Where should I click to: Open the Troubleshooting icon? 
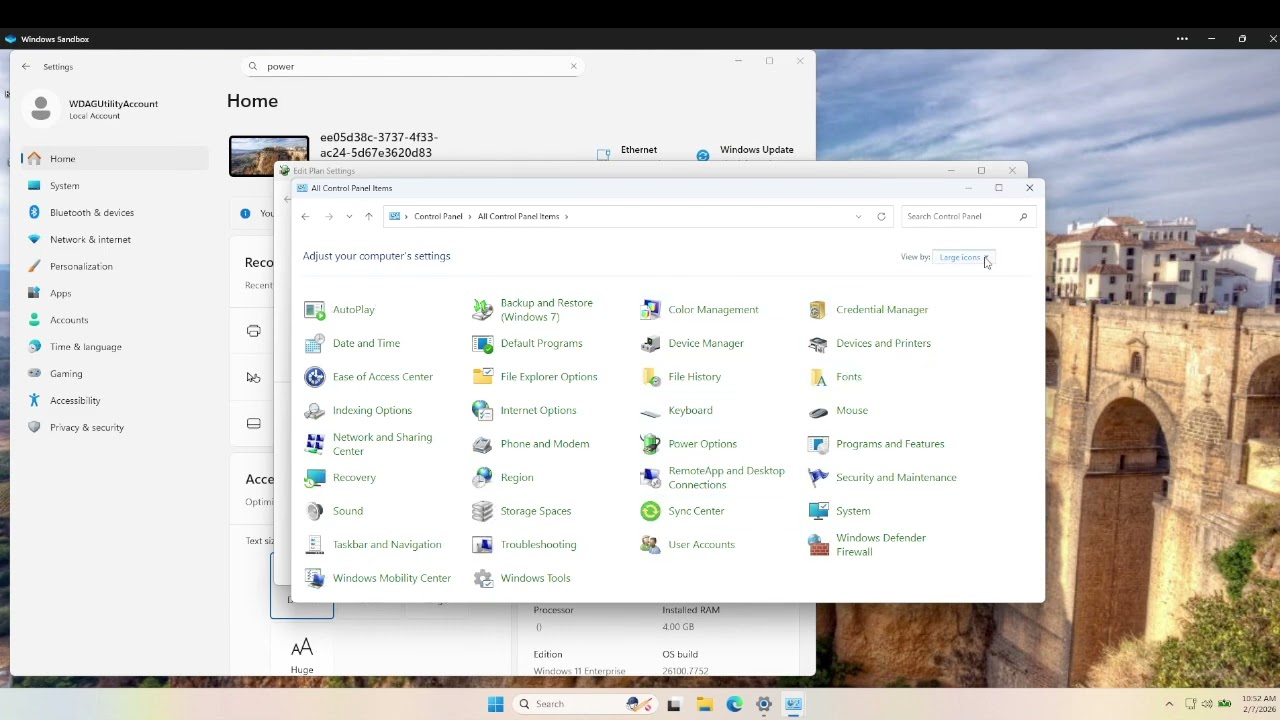pos(483,545)
